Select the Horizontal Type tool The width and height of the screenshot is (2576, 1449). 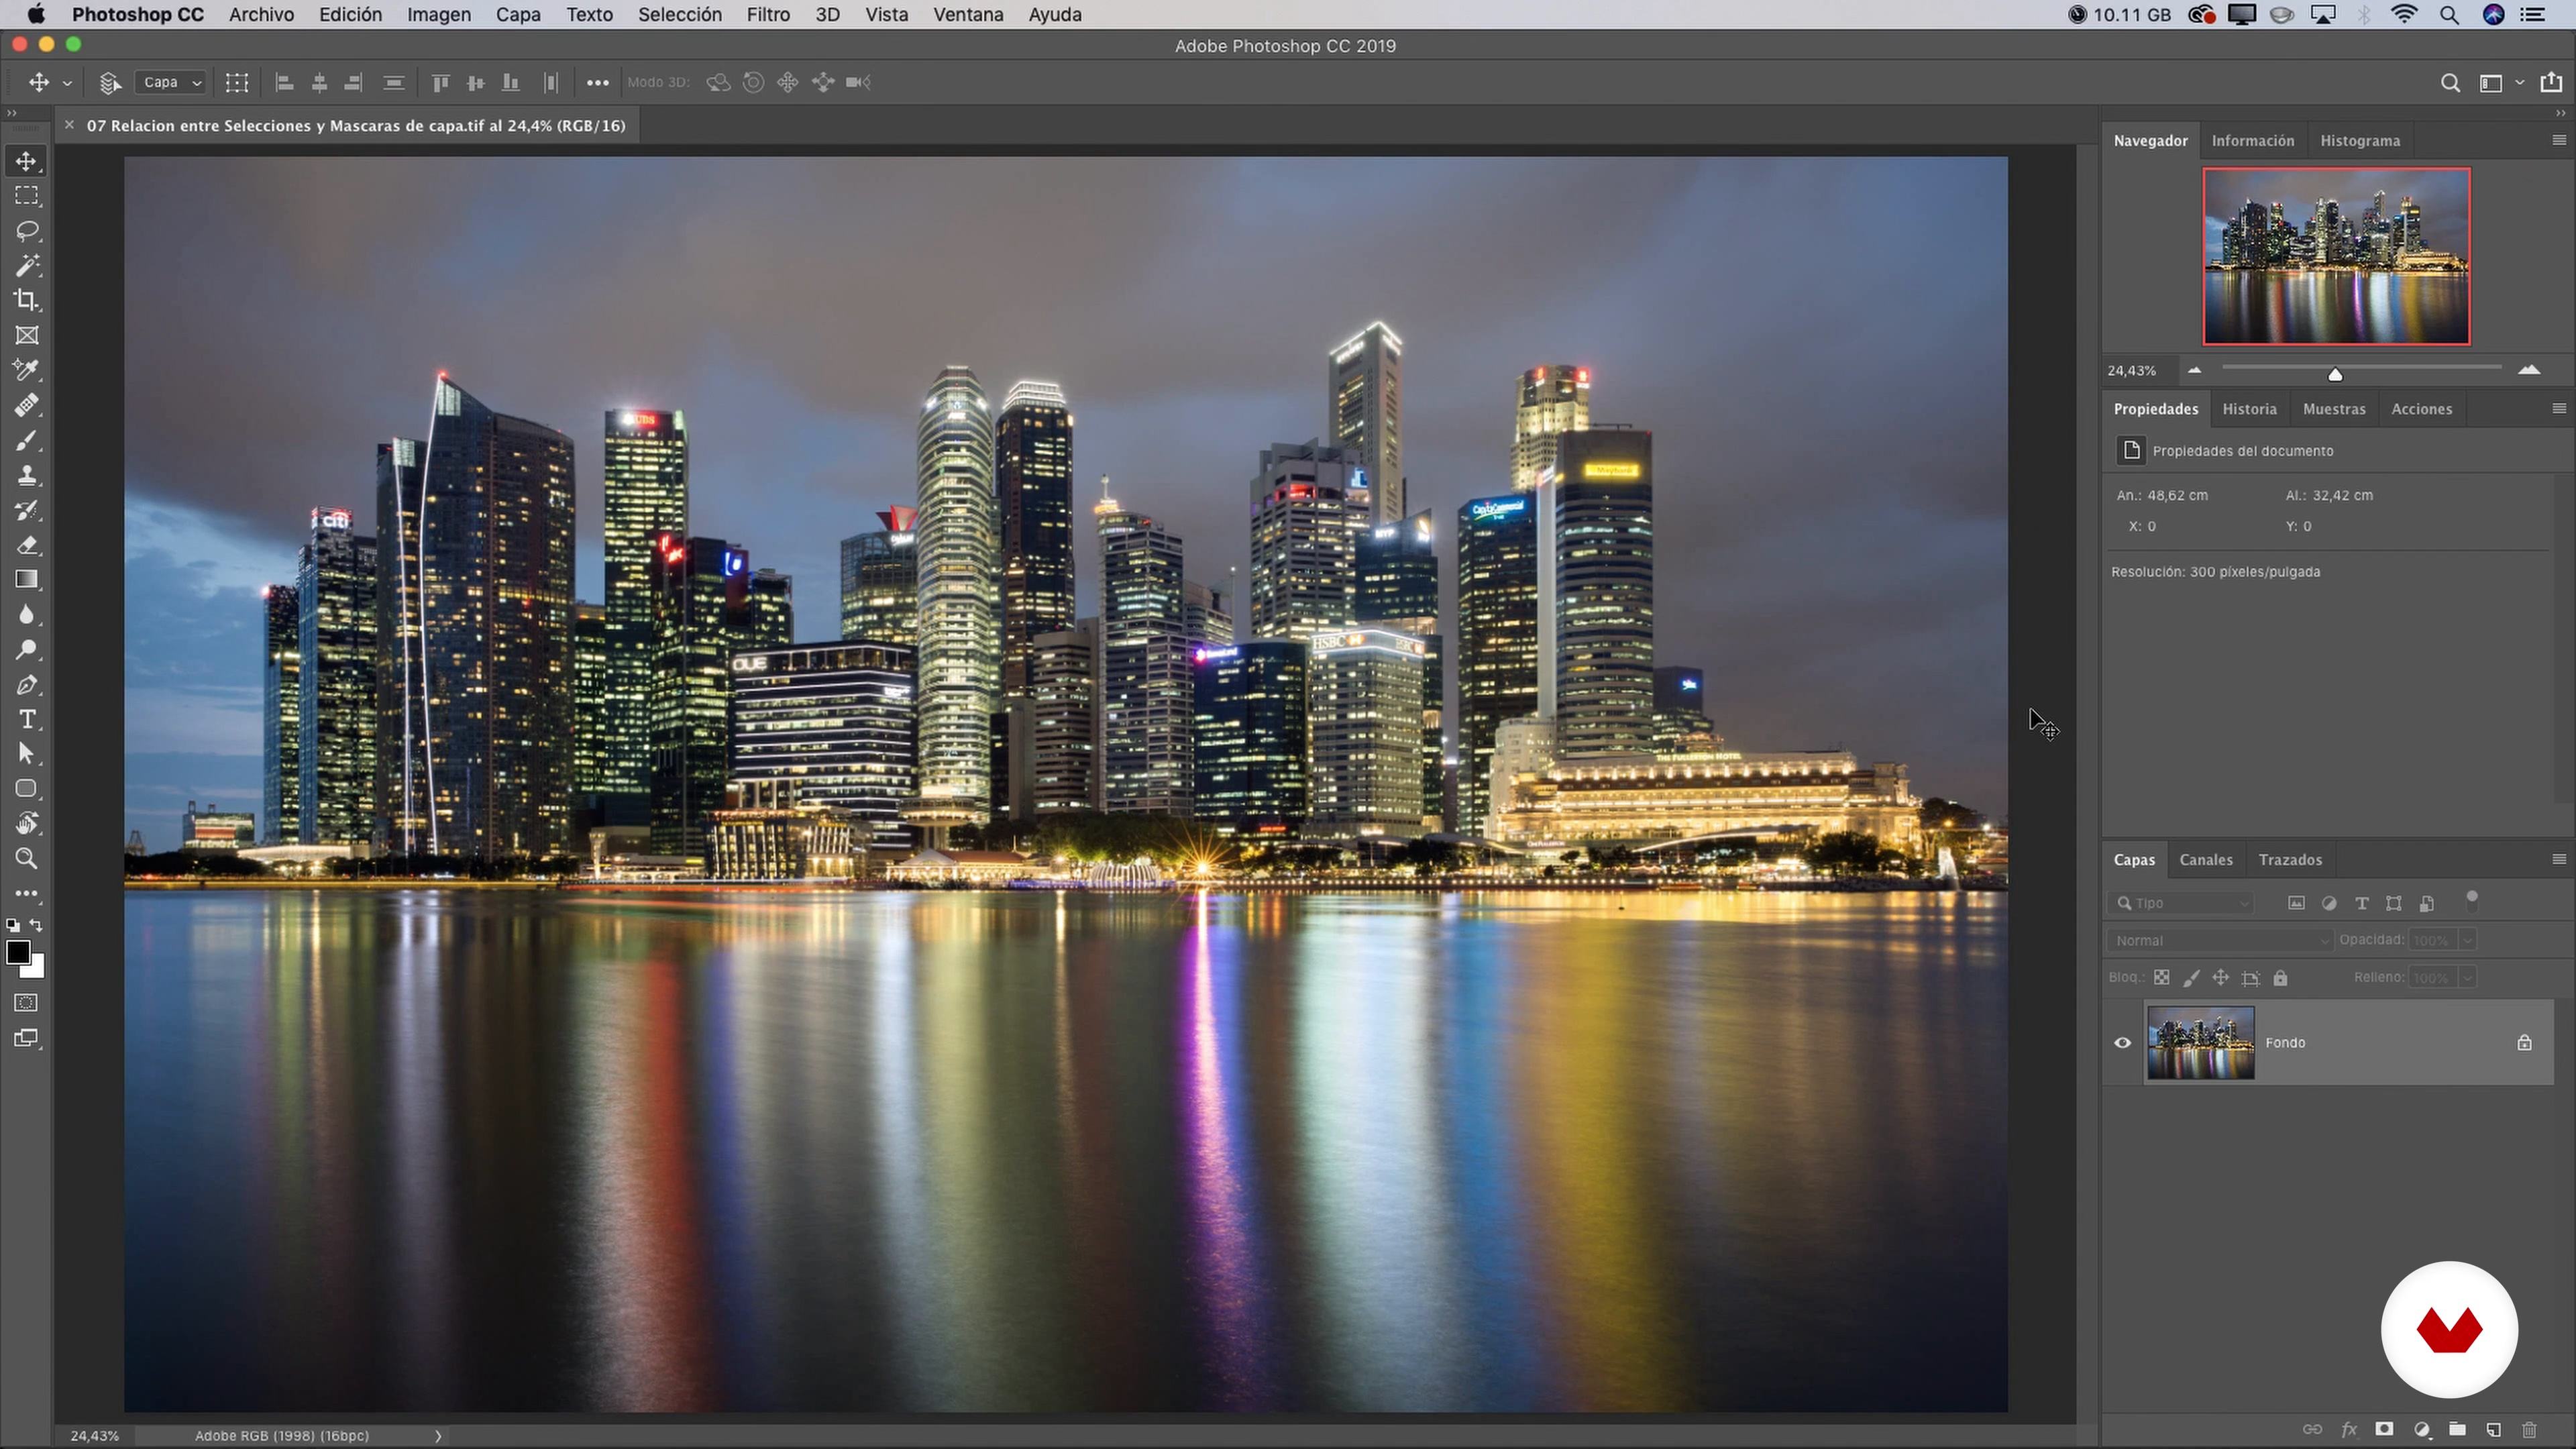pyautogui.click(x=27, y=720)
